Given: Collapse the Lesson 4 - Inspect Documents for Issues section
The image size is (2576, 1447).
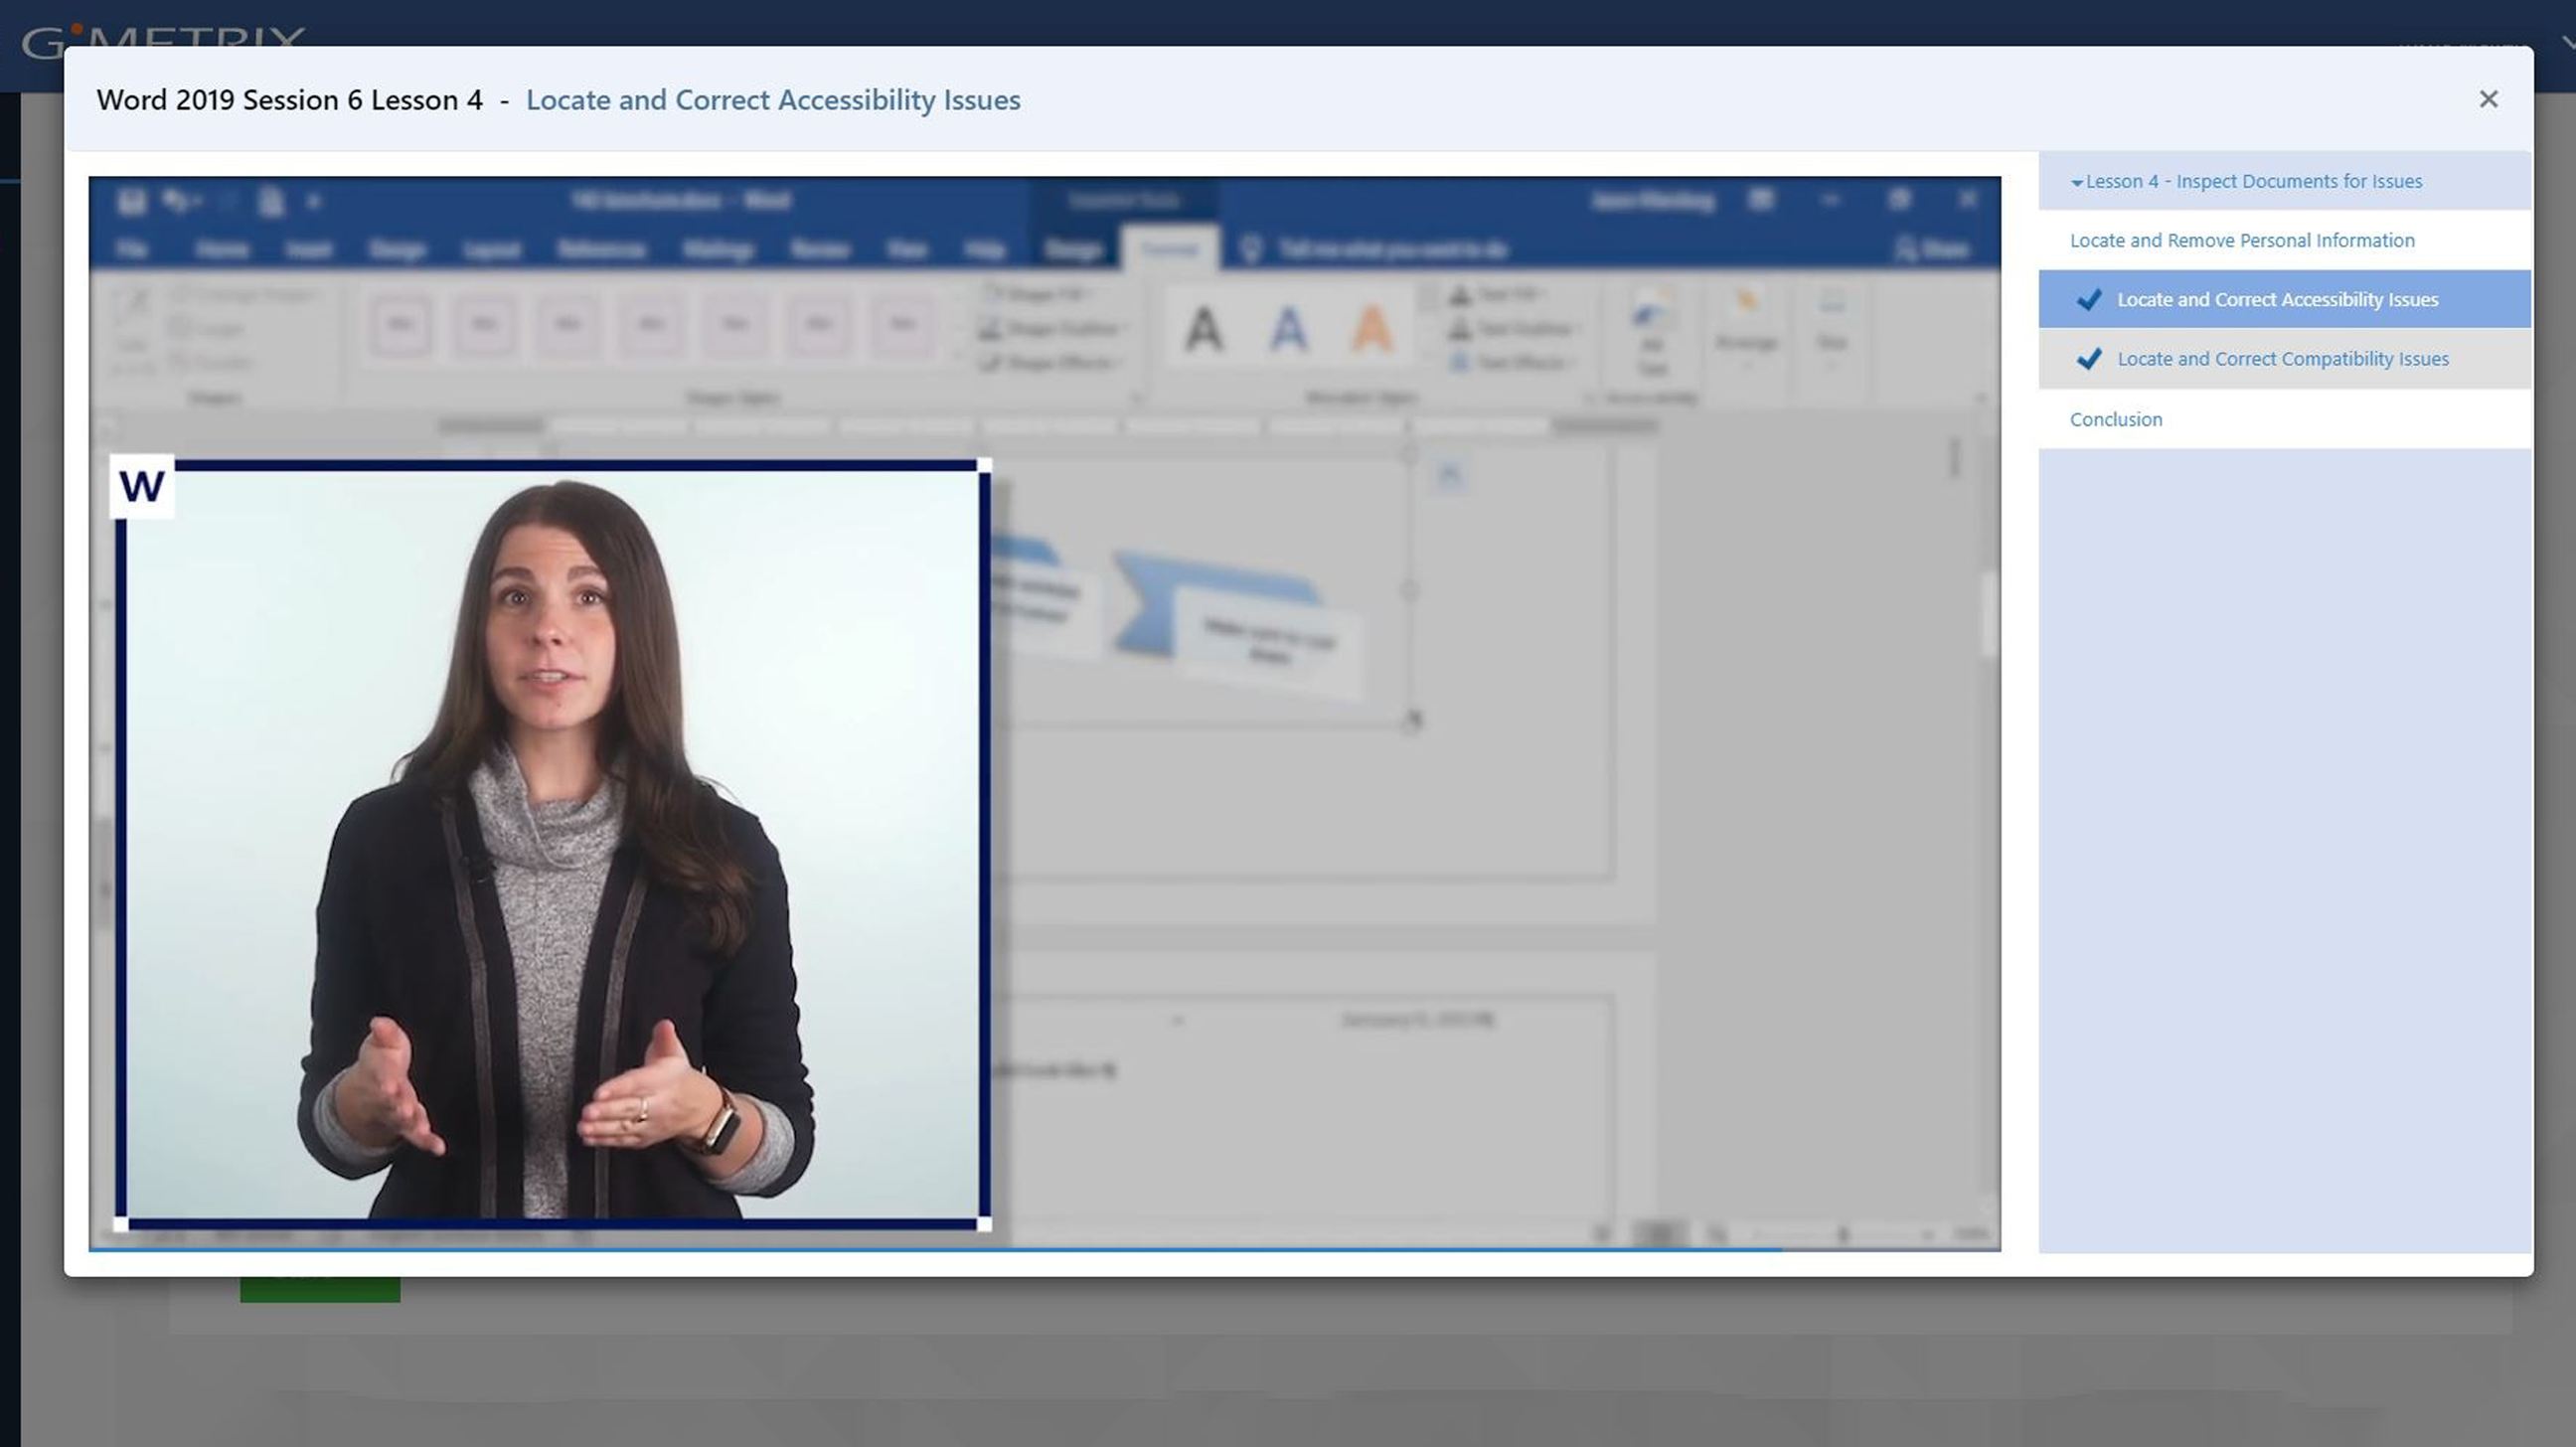Looking at the screenshot, I should tap(2285, 181).
